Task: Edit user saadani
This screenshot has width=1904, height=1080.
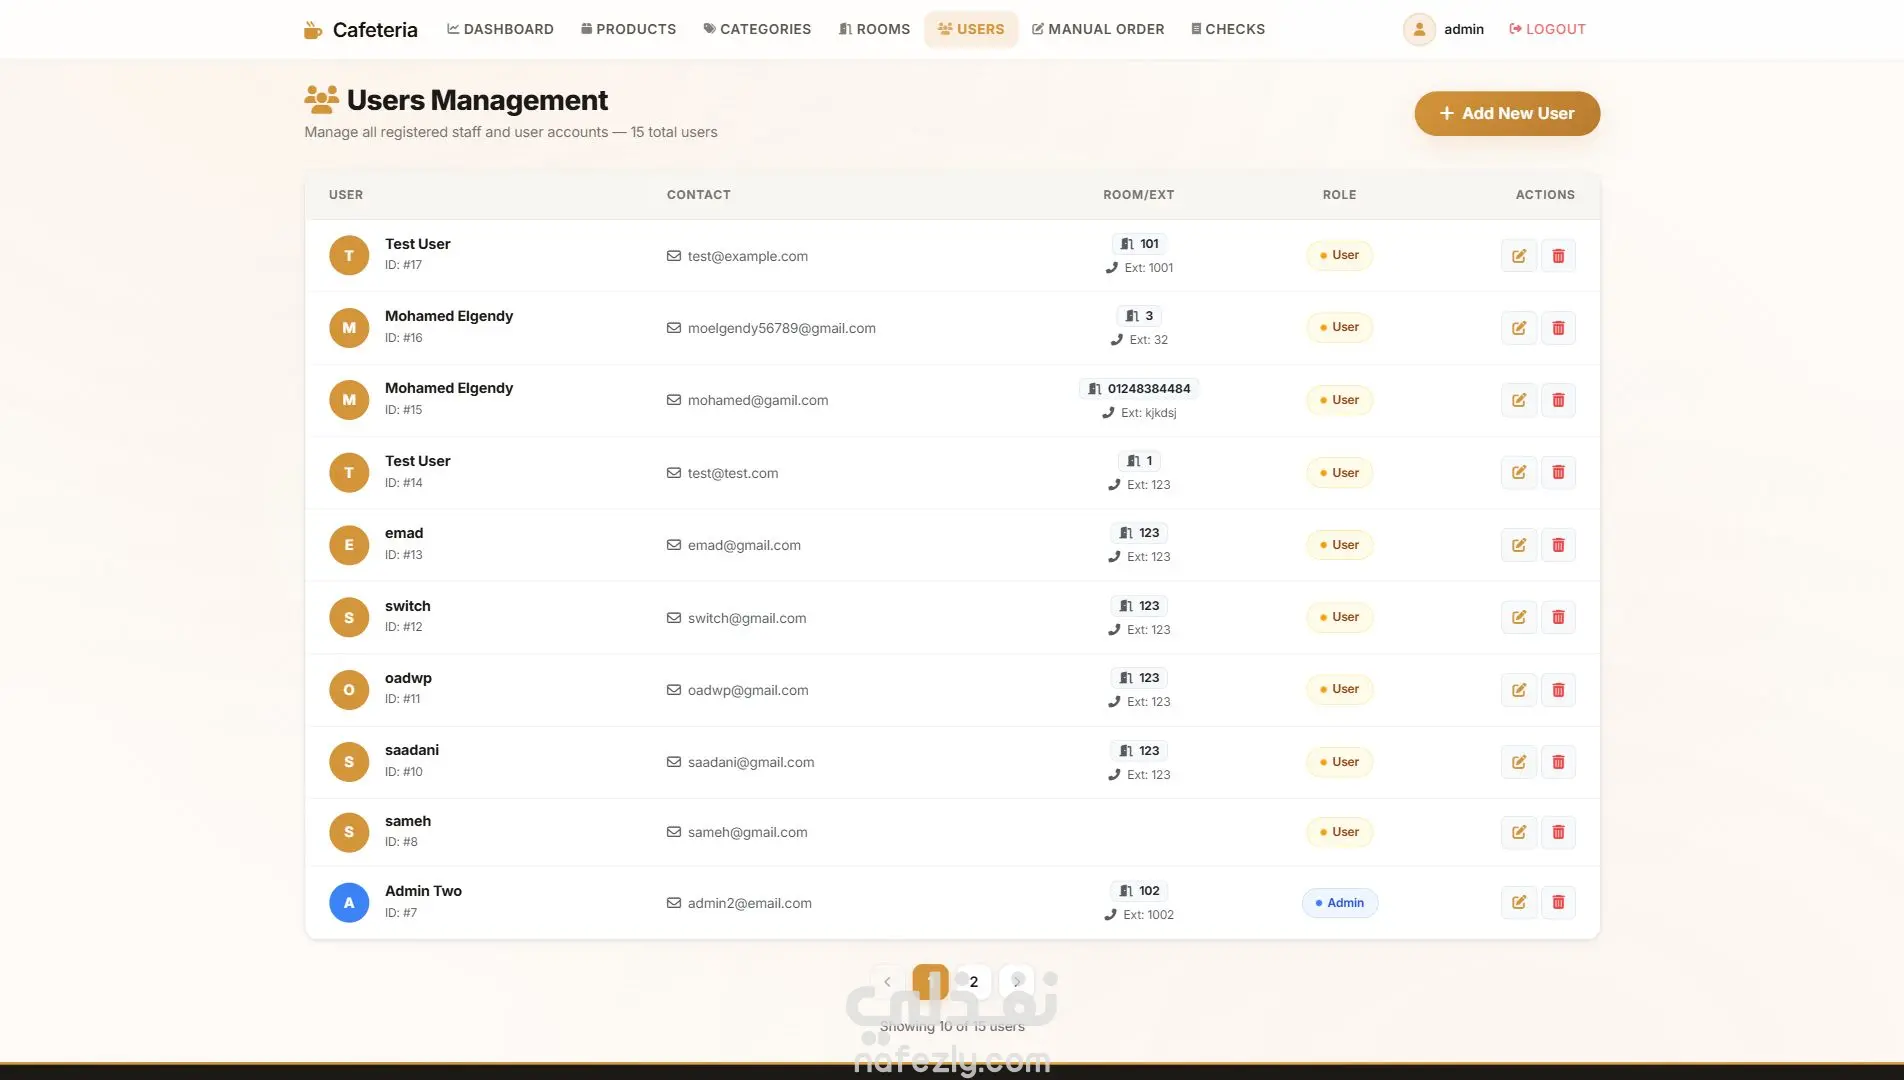Action: (1518, 762)
